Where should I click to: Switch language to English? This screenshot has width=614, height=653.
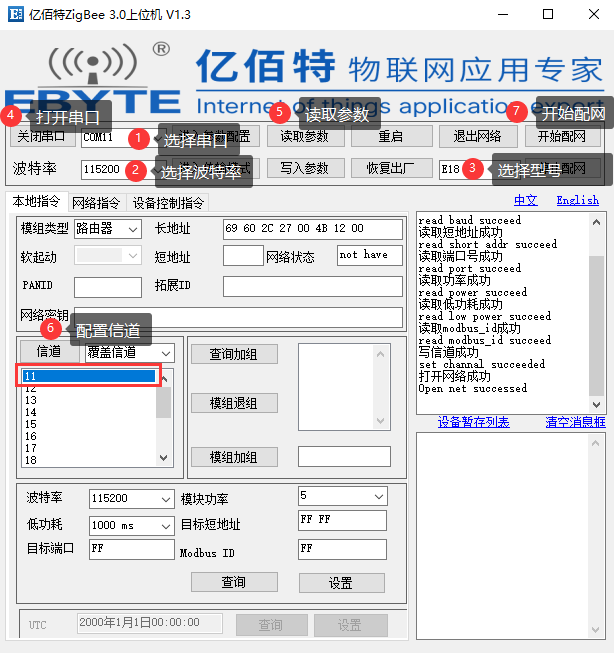tap(577, 200)
